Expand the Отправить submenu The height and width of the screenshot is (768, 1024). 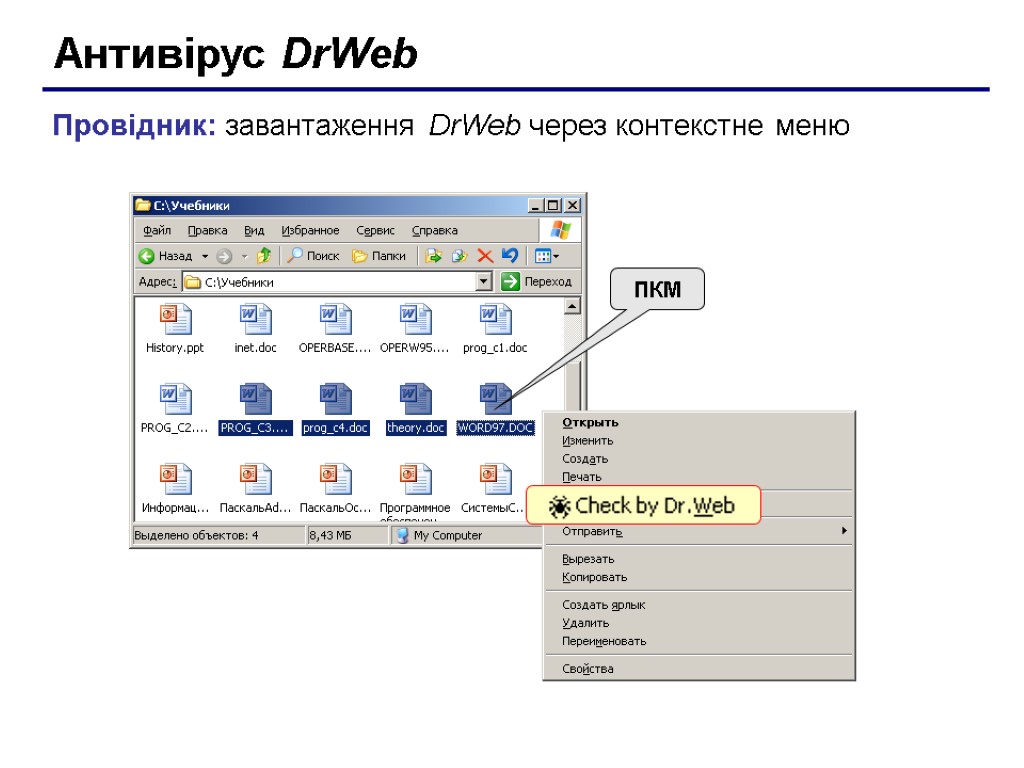(699, 531)
